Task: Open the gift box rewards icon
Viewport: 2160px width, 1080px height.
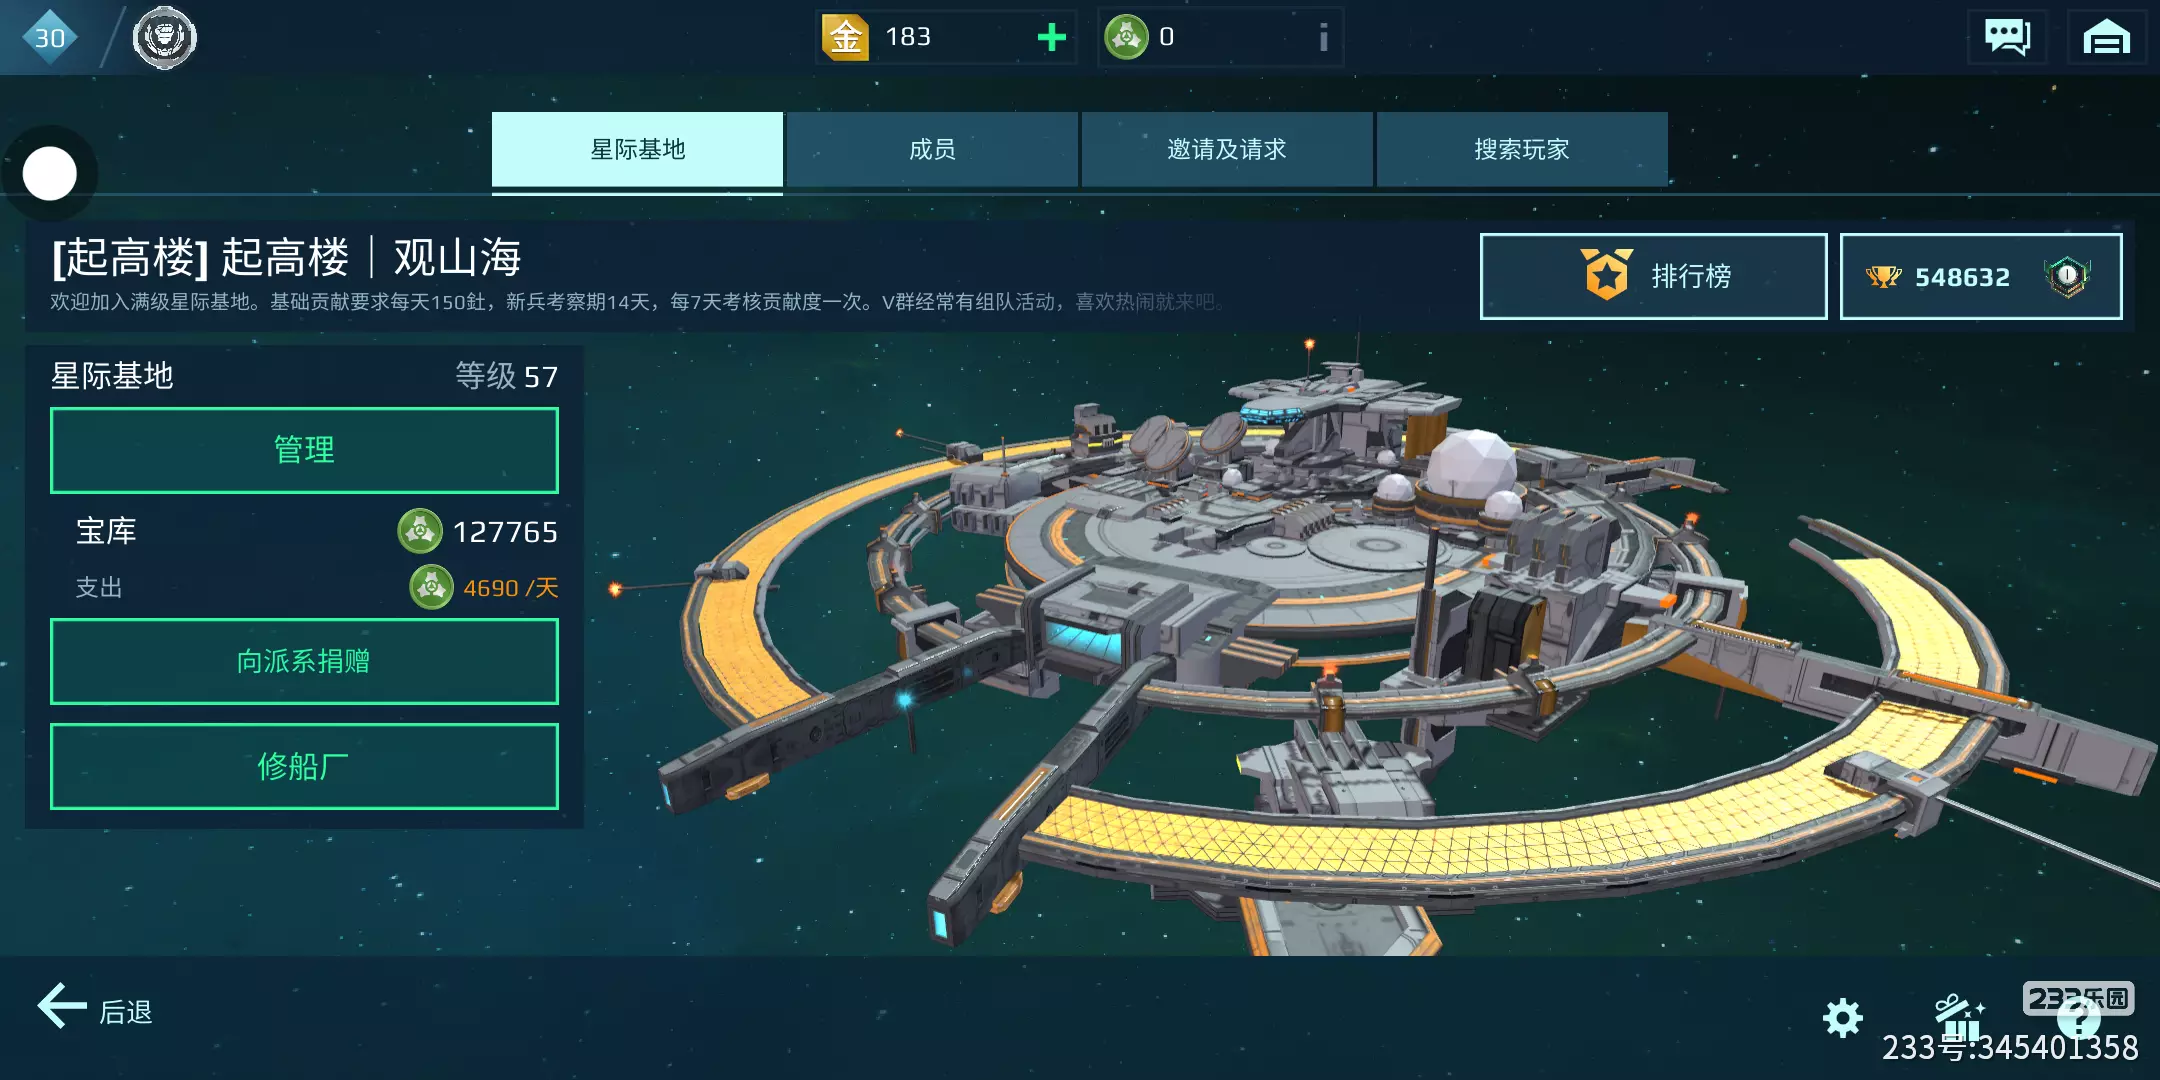Action: (1960, 1018)
